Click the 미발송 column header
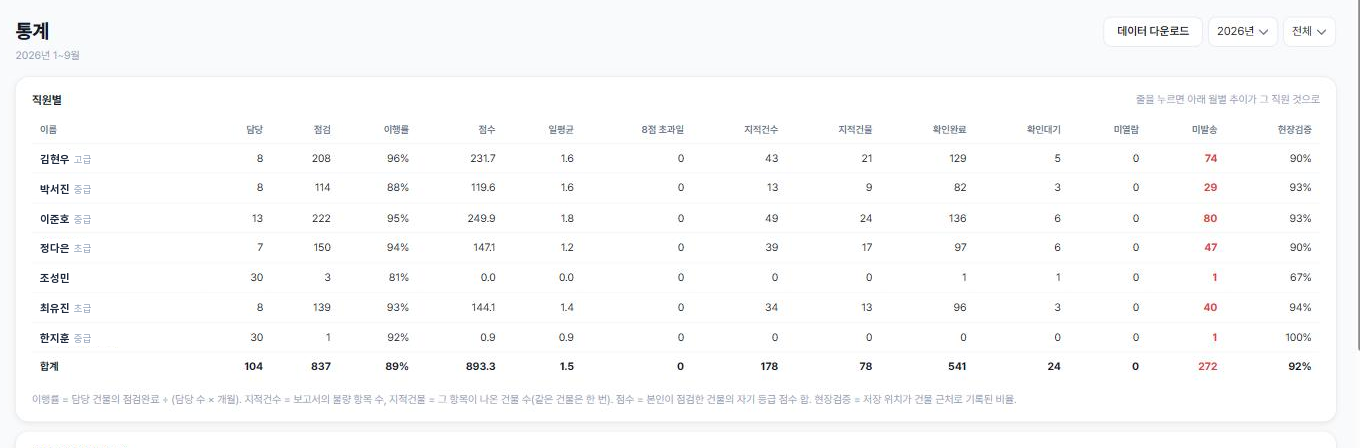1360x448 pixels. [1204, 130]
